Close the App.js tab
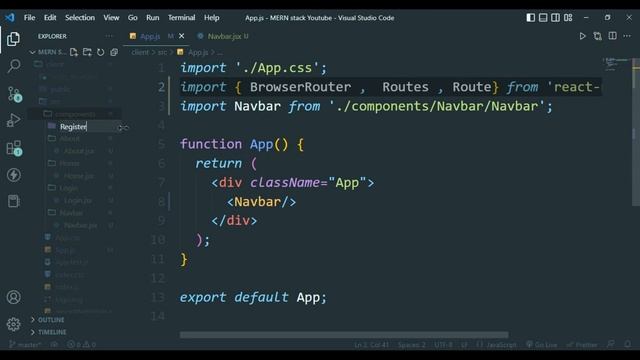 182,36
